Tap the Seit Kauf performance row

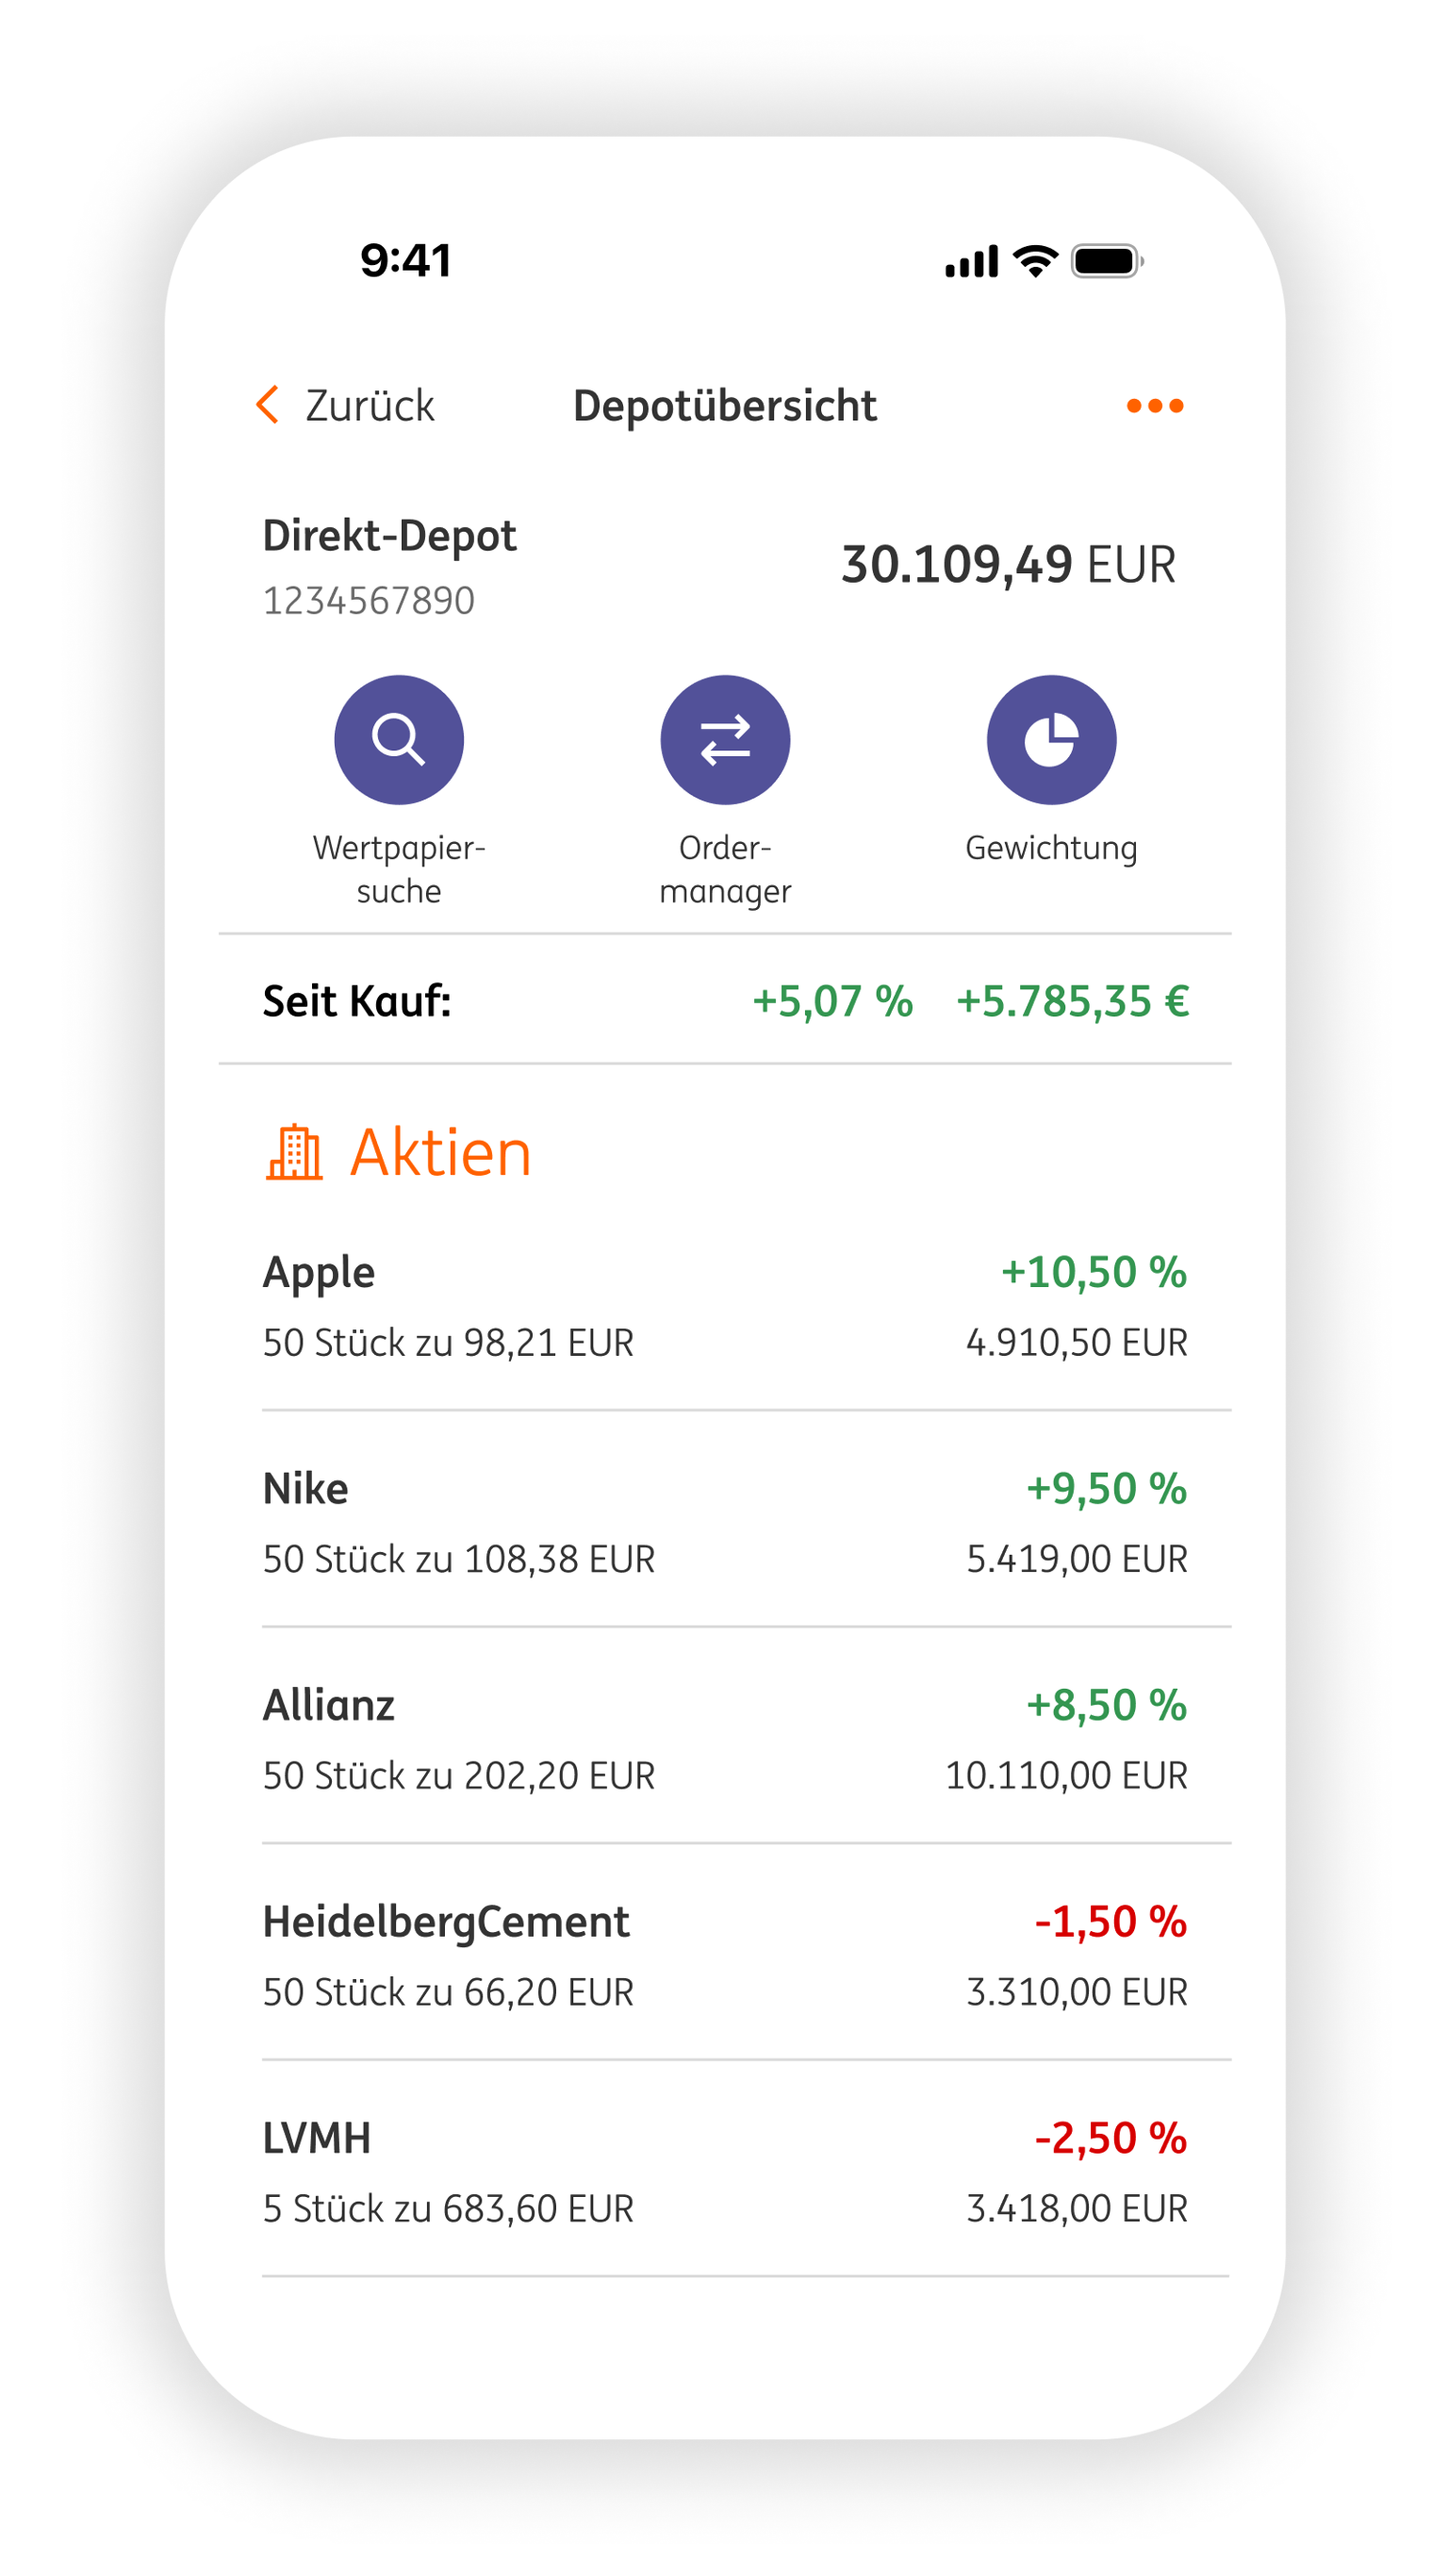(725, 1000)
